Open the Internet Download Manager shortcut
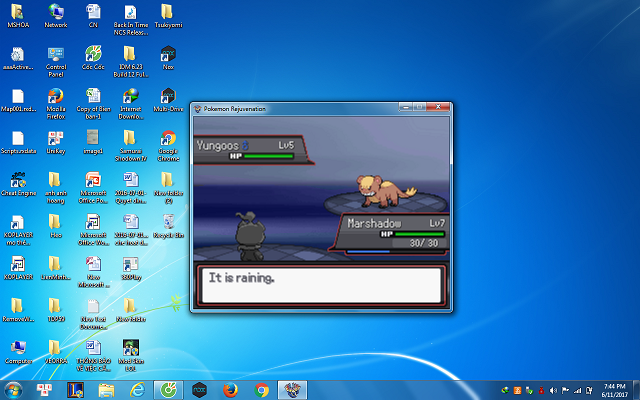640x400 pixels. tap(131, 104)
